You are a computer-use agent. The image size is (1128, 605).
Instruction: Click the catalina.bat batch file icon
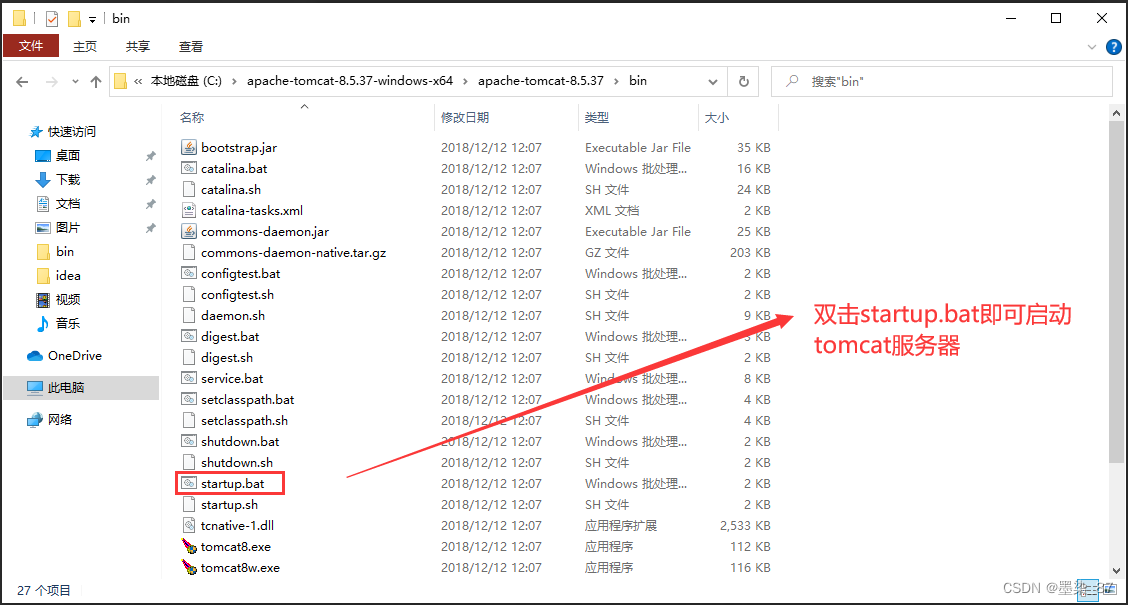pos(188,168)
